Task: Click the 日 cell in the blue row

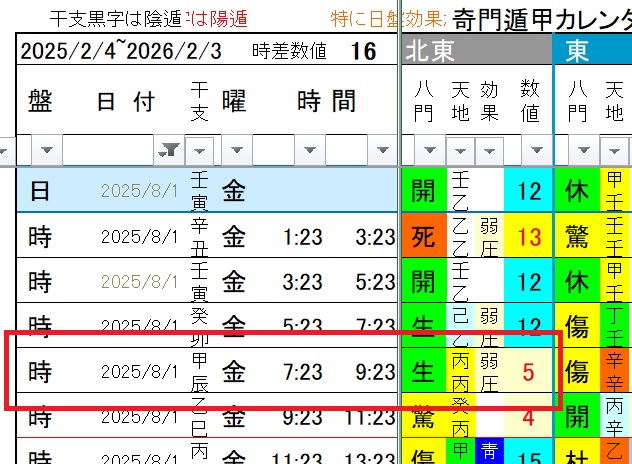Action: (39, 191)
